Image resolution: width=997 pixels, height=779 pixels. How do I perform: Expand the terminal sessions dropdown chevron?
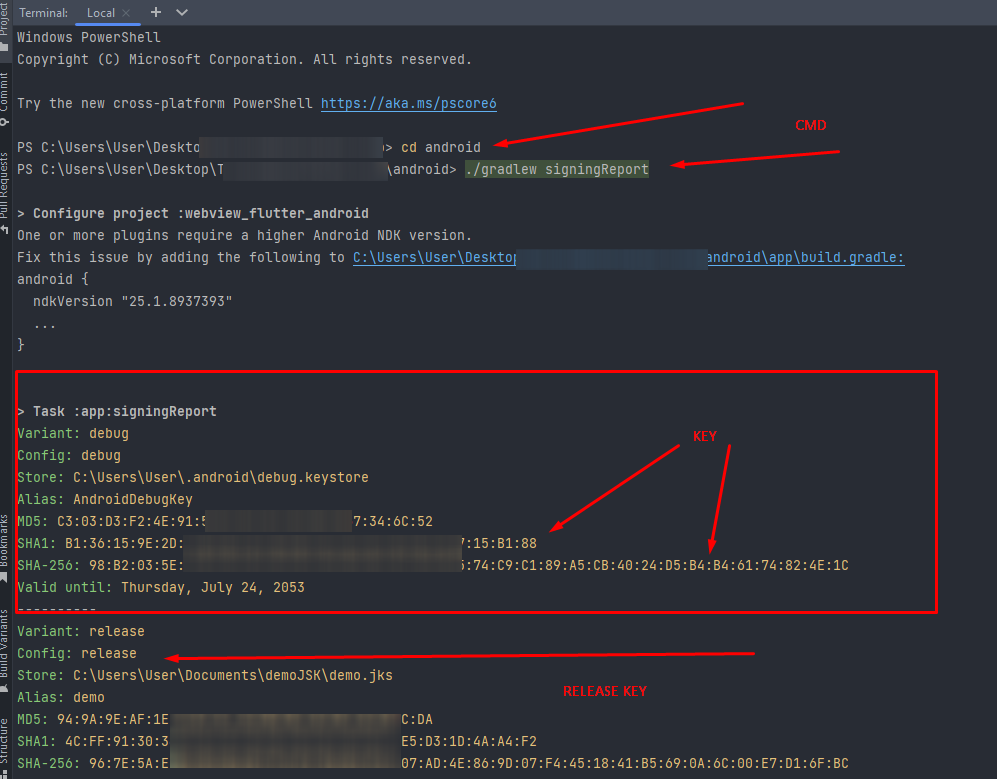coord(181,13)
